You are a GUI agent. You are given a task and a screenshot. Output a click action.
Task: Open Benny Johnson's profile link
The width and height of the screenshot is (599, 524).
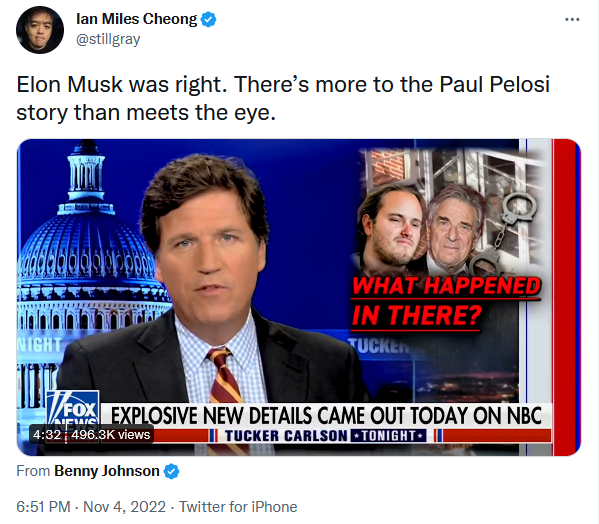click(107, 471)
